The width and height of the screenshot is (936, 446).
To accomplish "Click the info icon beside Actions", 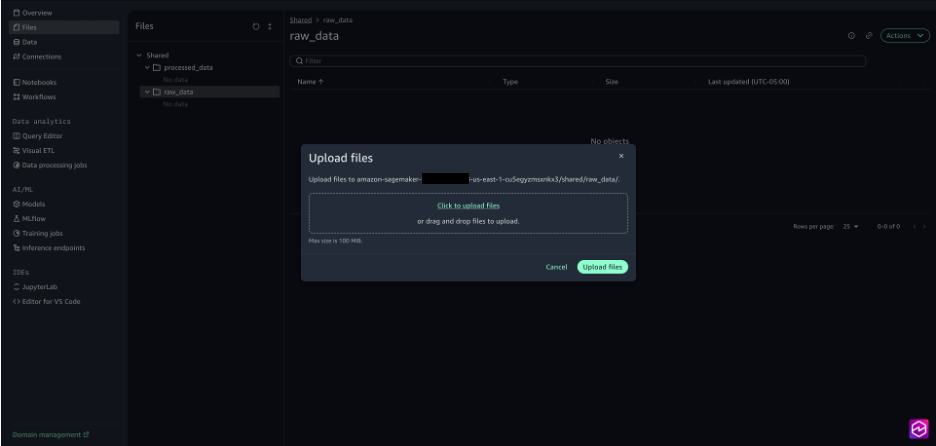I will 852,36.
